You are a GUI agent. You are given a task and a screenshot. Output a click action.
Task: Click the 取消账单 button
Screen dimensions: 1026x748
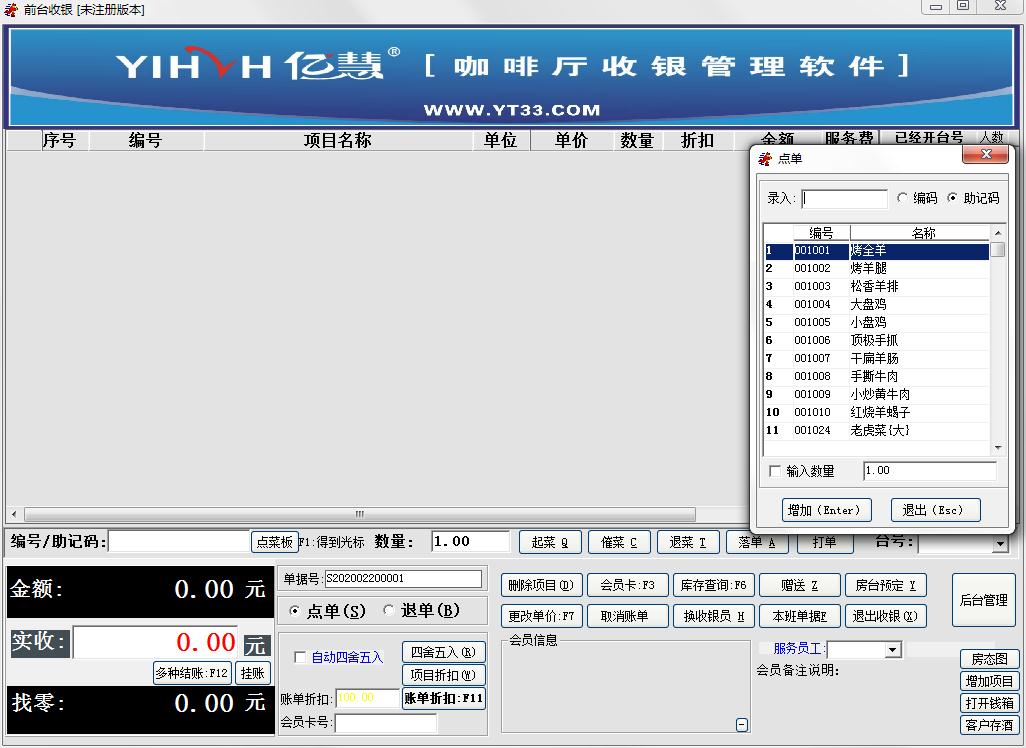(628, 616)
